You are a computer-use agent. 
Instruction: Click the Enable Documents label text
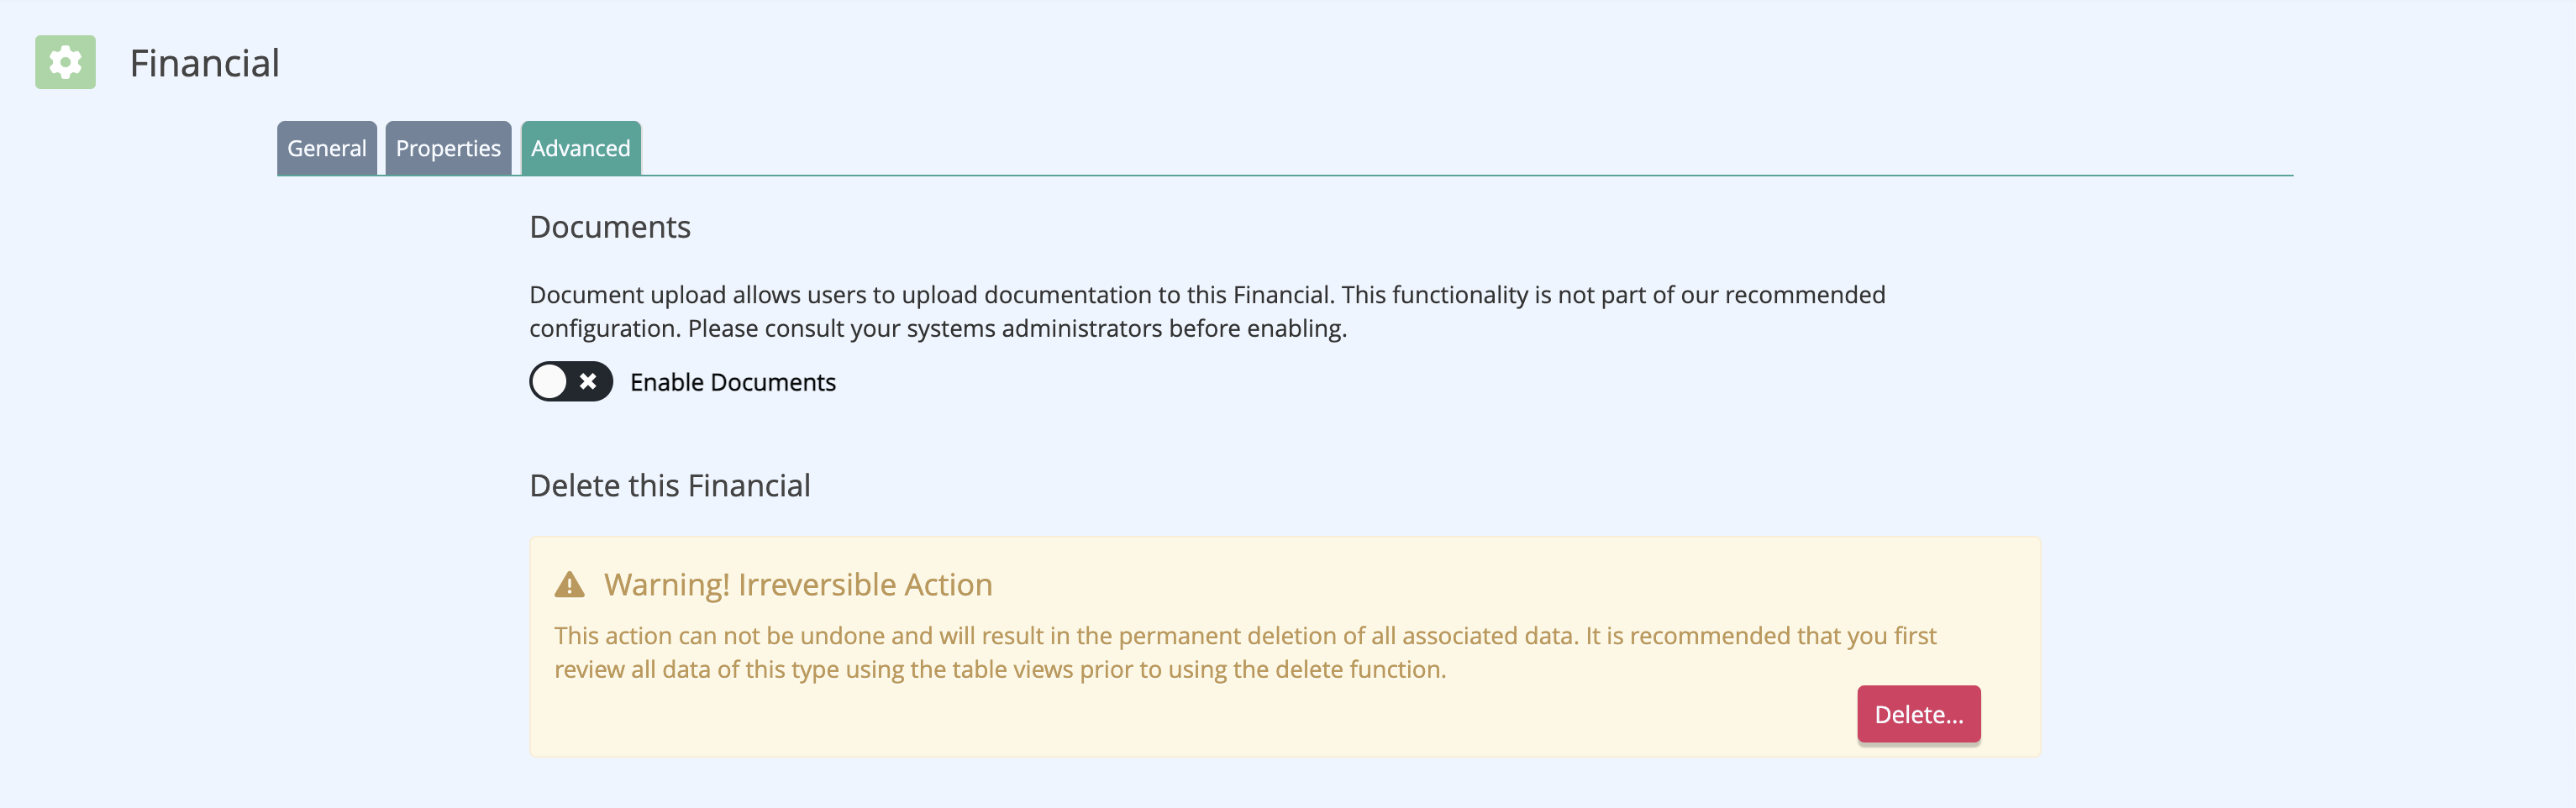(733, 382)
